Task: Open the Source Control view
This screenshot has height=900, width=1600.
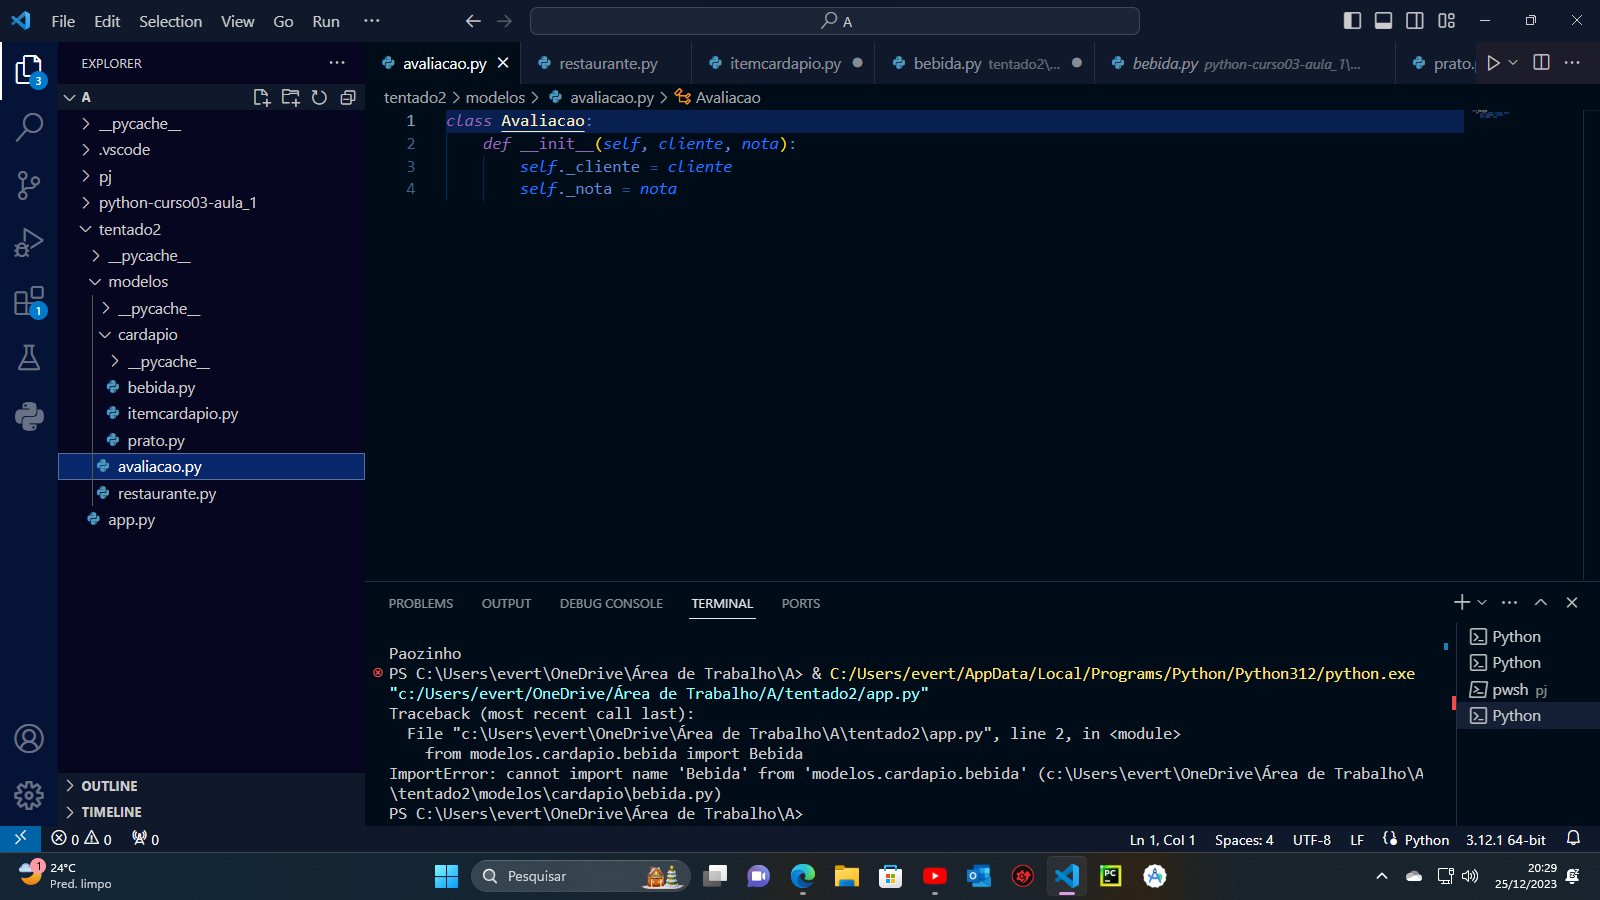Action: click(x=29, y=185)
